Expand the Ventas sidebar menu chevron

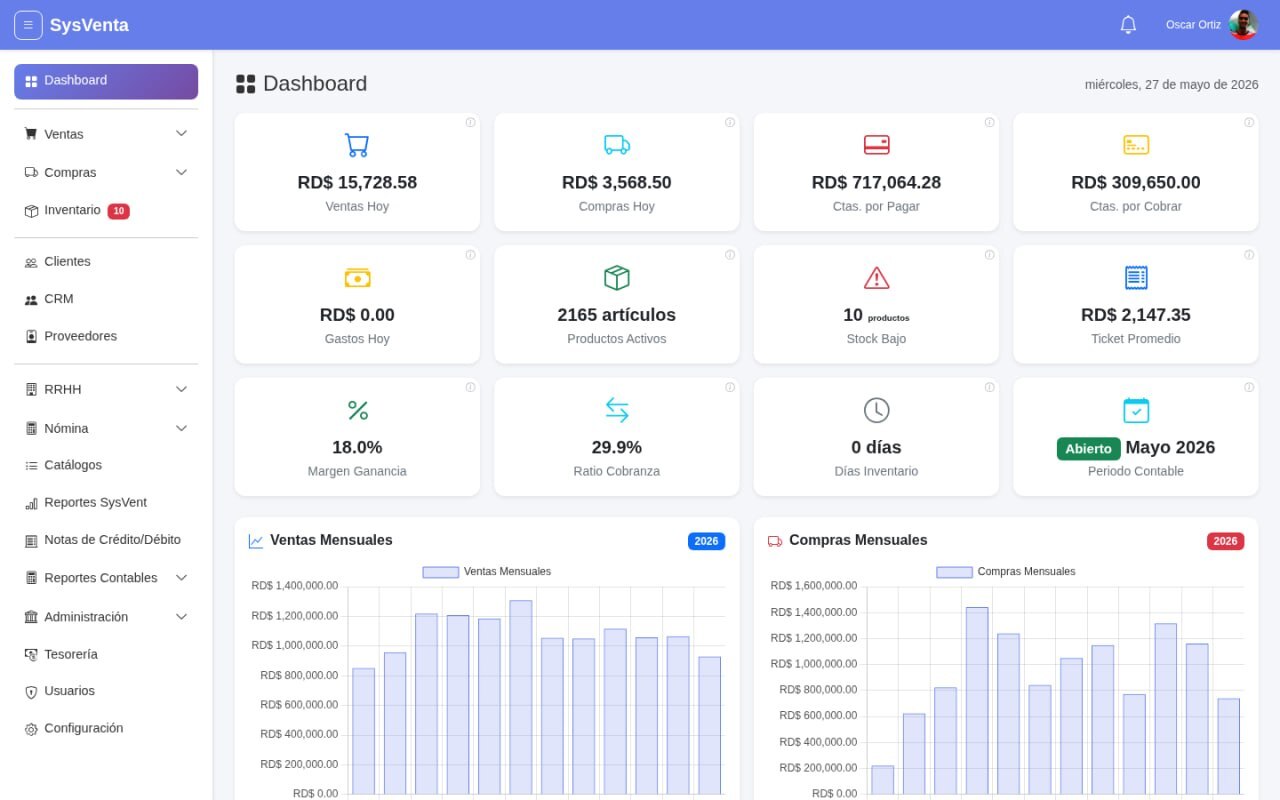(x=181, y=134)
